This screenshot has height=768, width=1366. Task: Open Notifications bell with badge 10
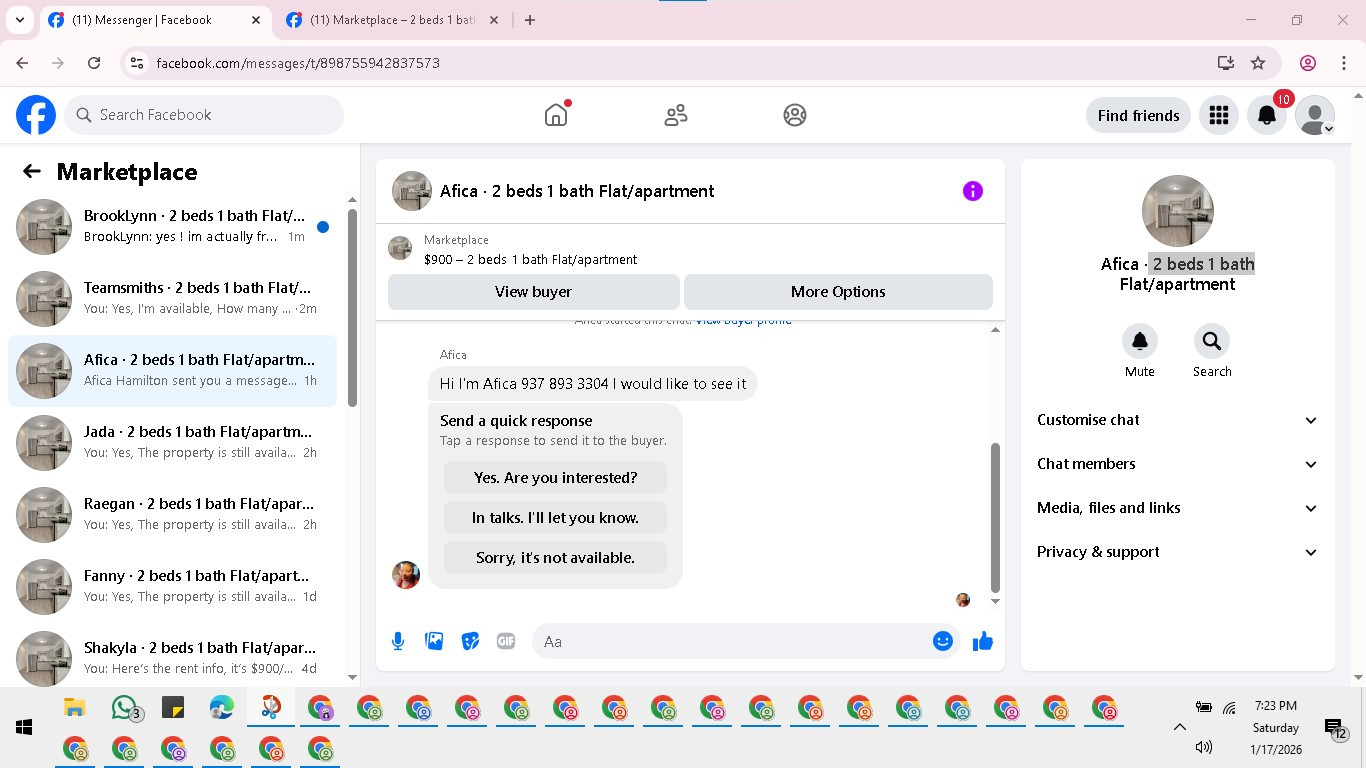(x=1267, y=115)
